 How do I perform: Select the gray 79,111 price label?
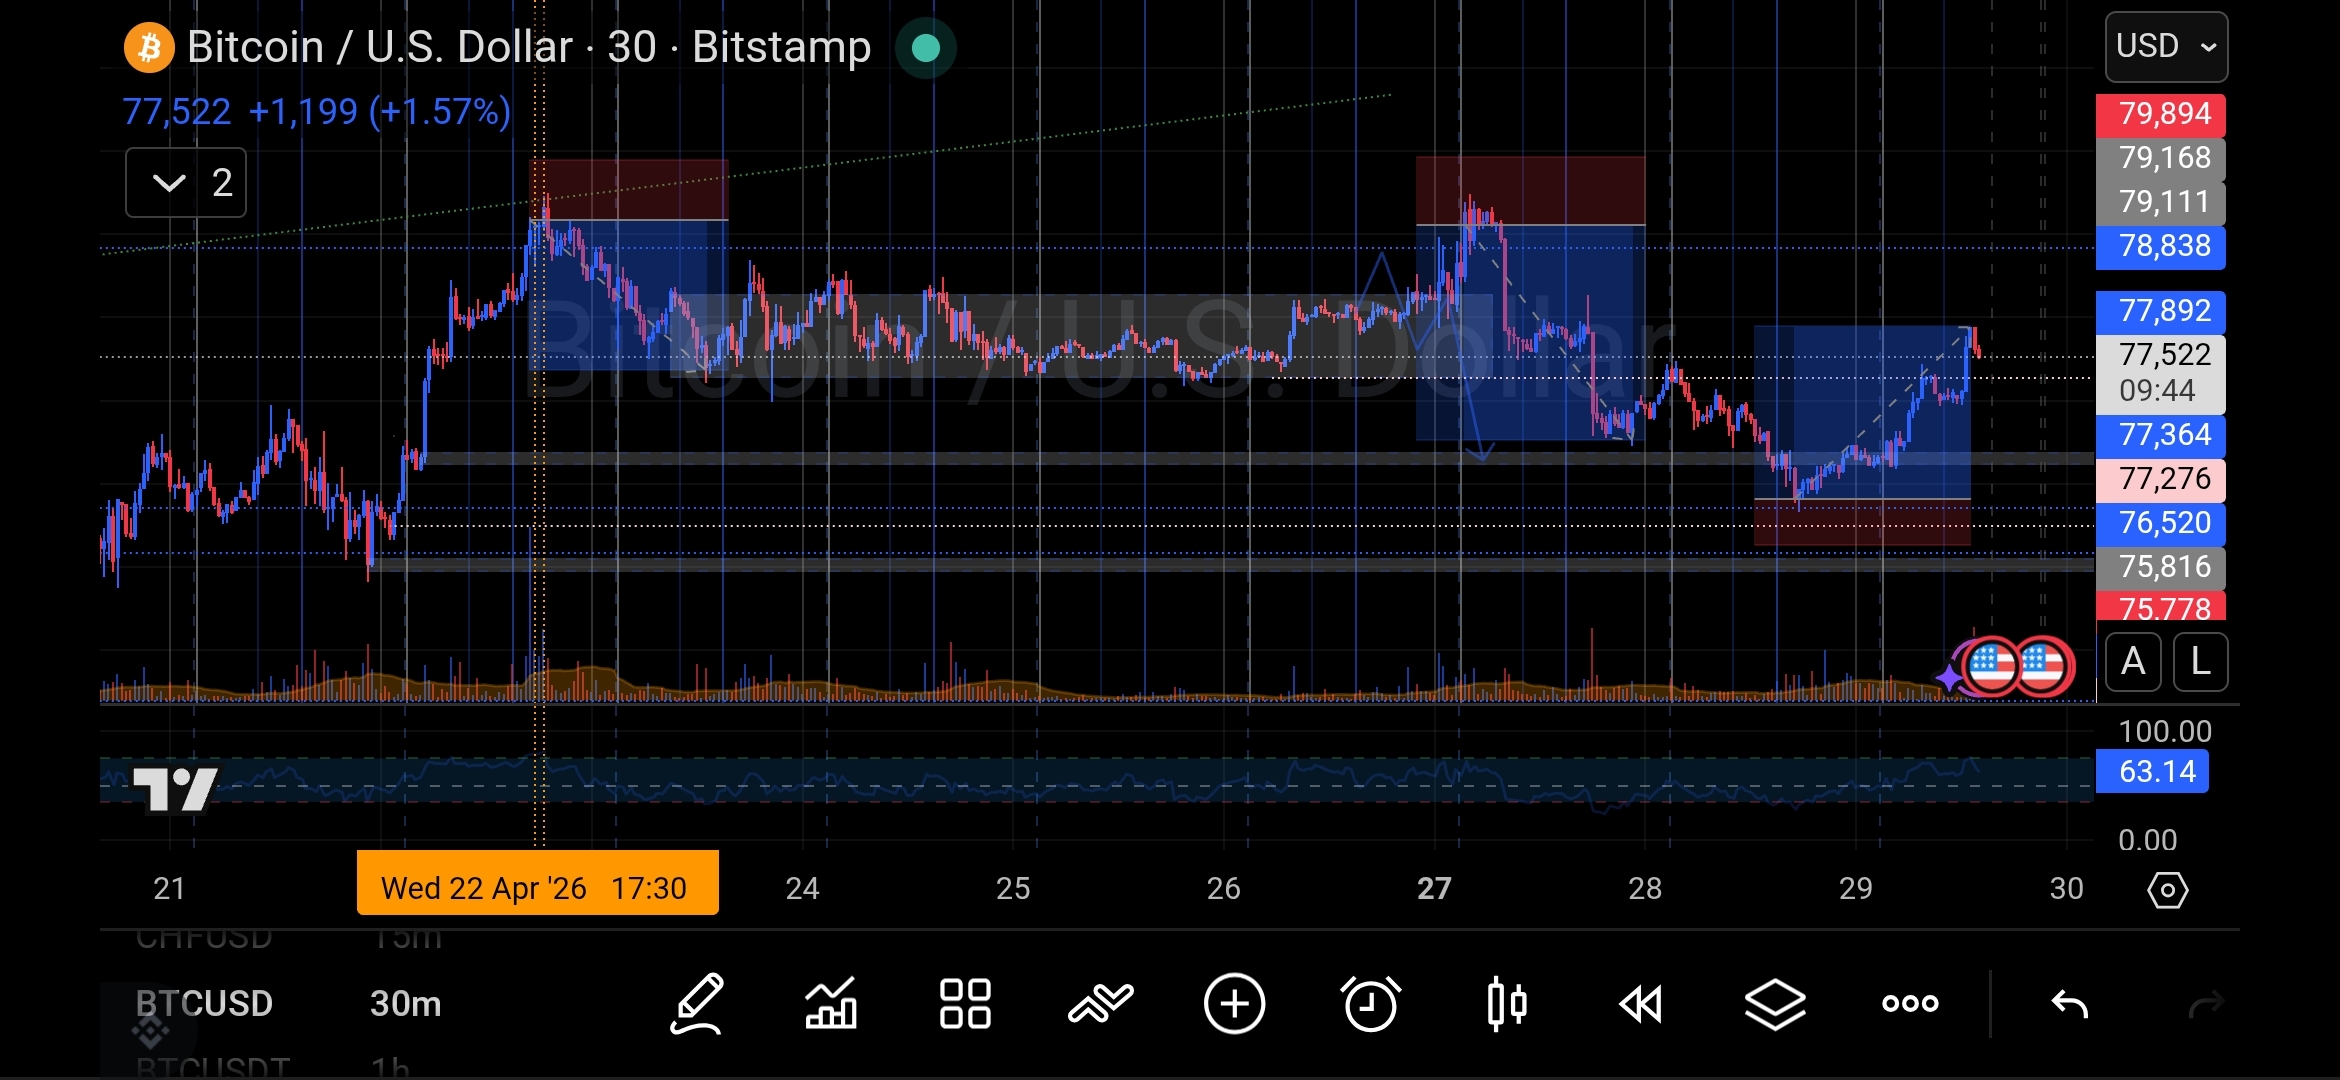pyautogui.click(x=2161, y=202)
